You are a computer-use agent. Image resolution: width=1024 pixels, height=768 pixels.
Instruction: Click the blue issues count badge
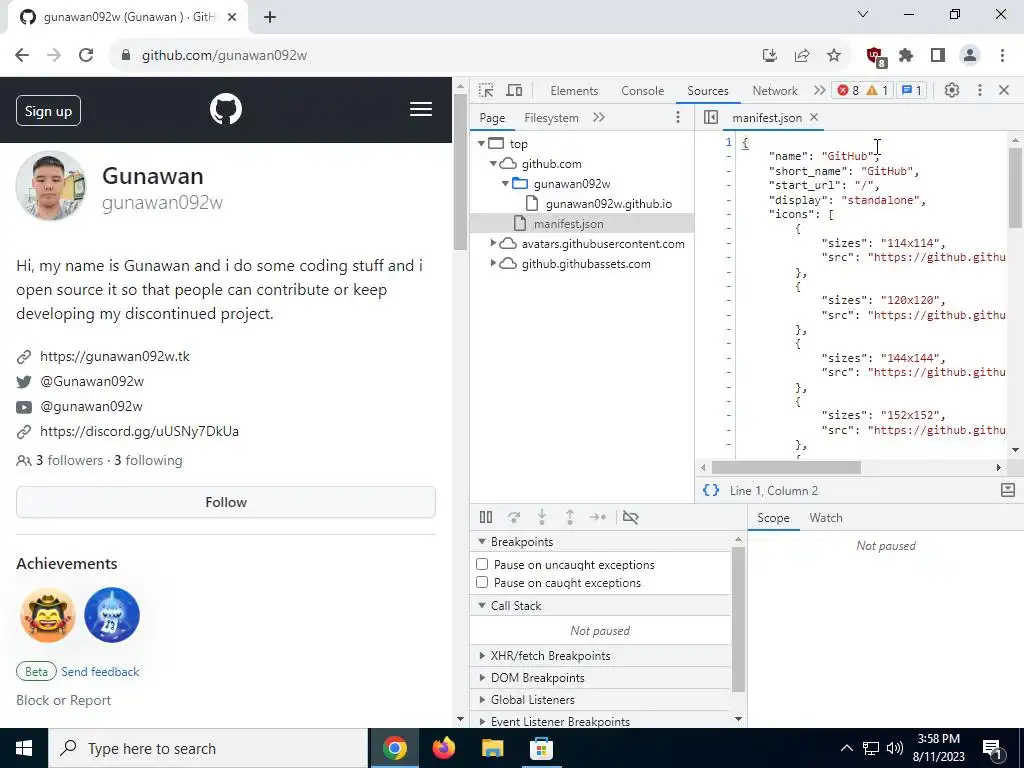click(912, 90)
